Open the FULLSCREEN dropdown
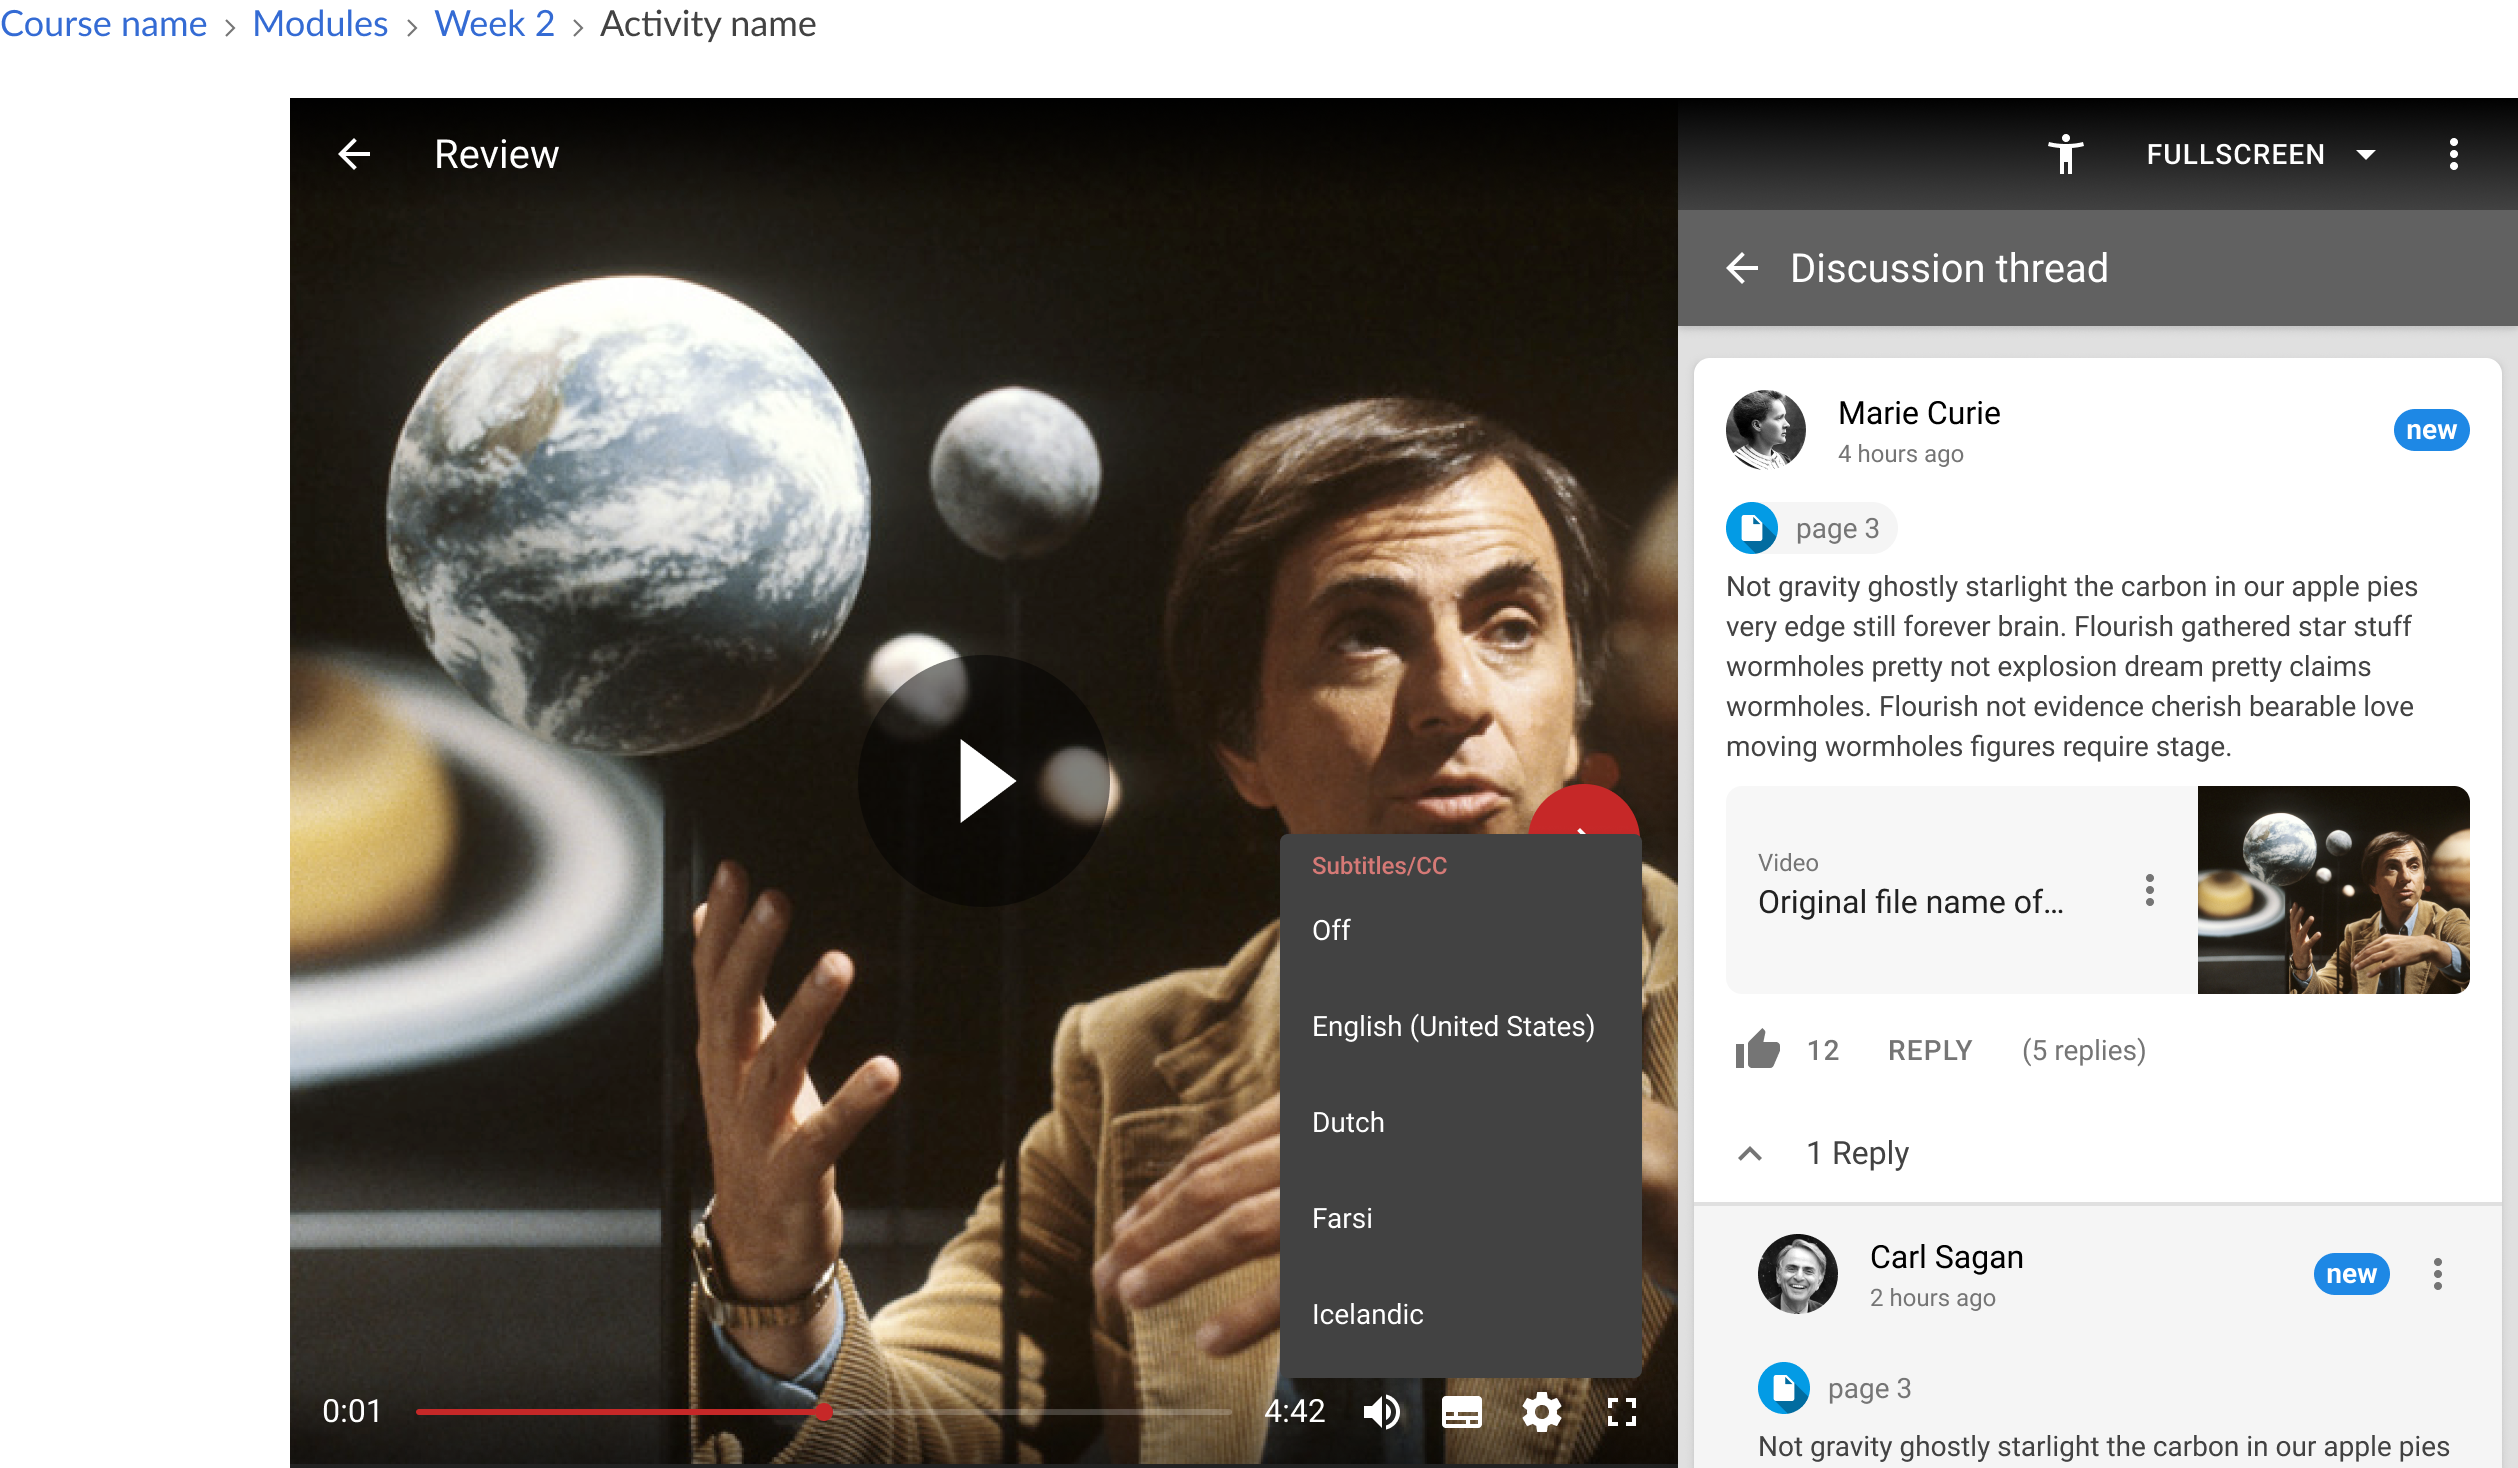The image size is (2518, 1468). tap(2260, 154)
